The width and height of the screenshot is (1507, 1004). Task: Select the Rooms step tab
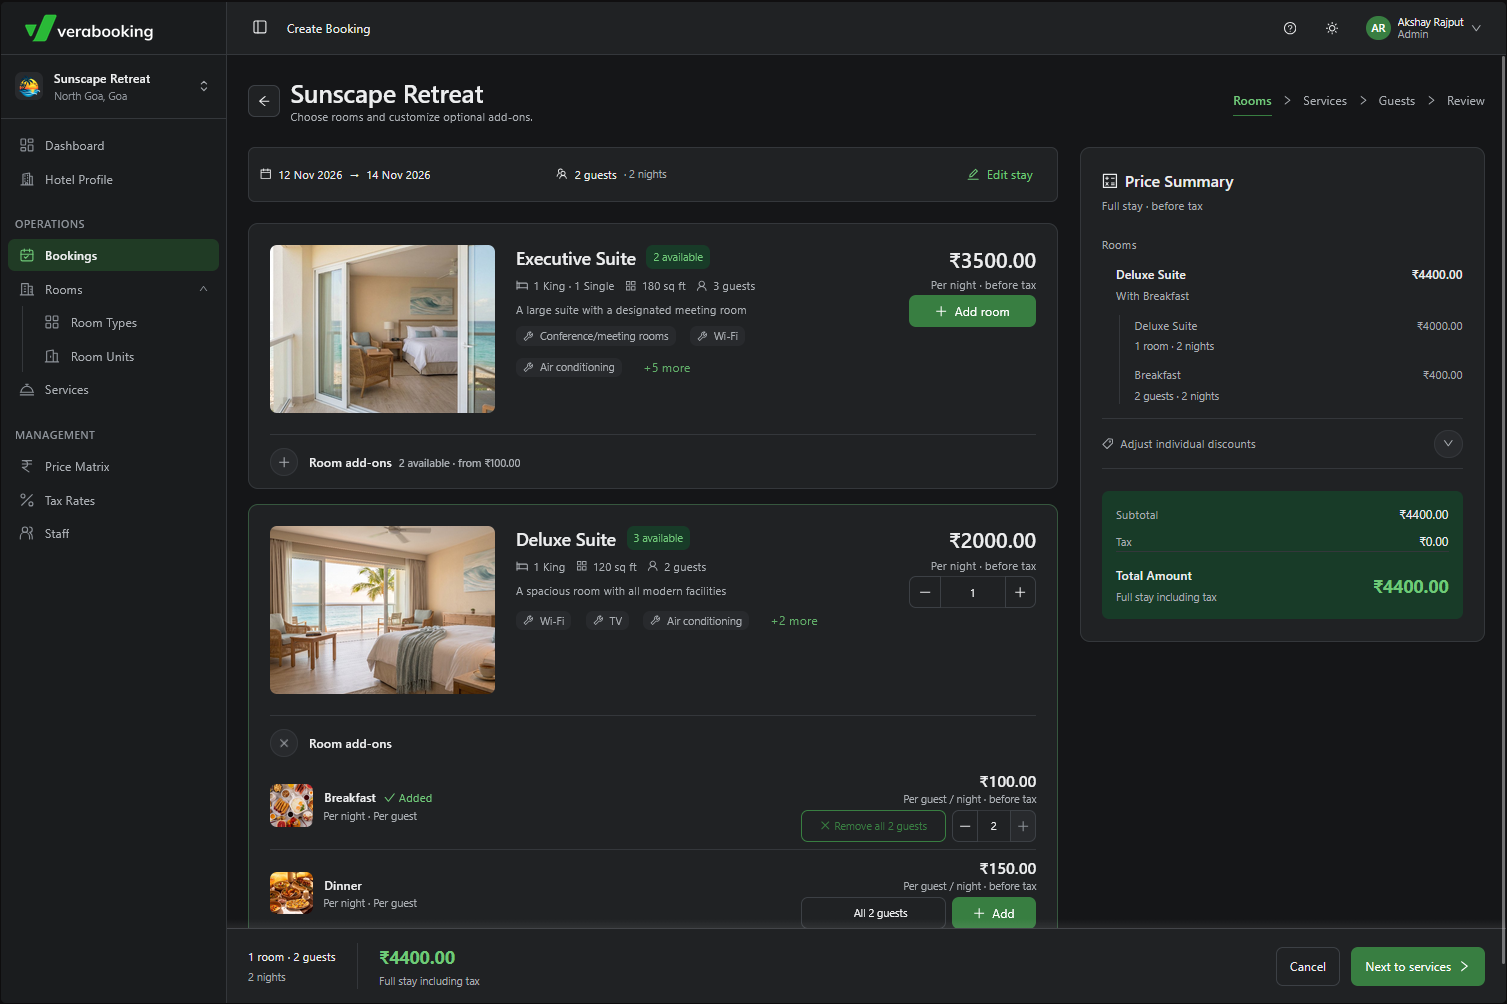click(x=1252, y=101)
